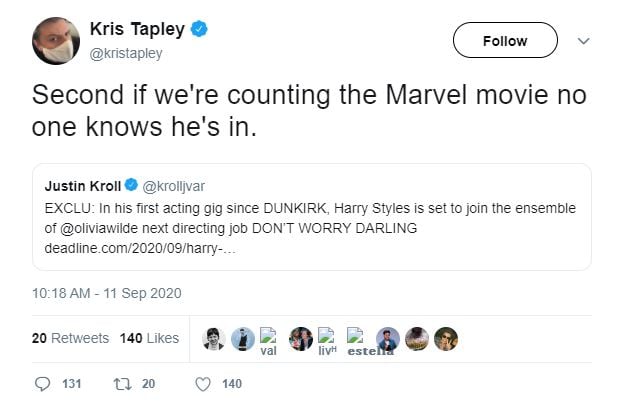Viewport: 619px width, 413px height.
Task: Open the last liker avatar in row
Action: tap(446, 339)
